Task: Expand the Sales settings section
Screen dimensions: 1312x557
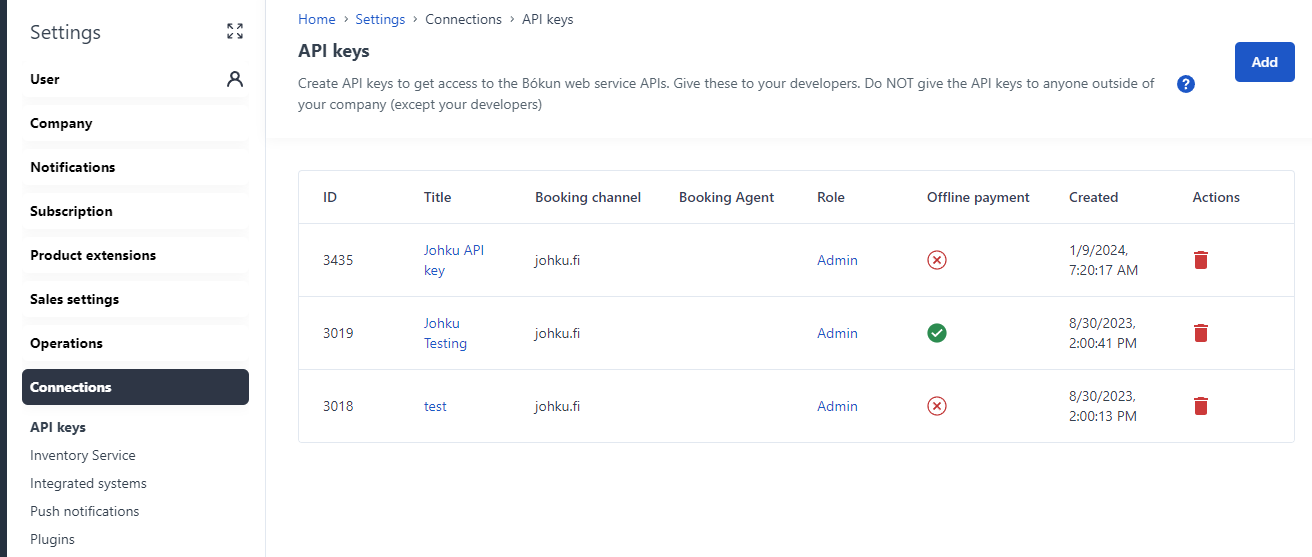Action: (x=135, y=299)
